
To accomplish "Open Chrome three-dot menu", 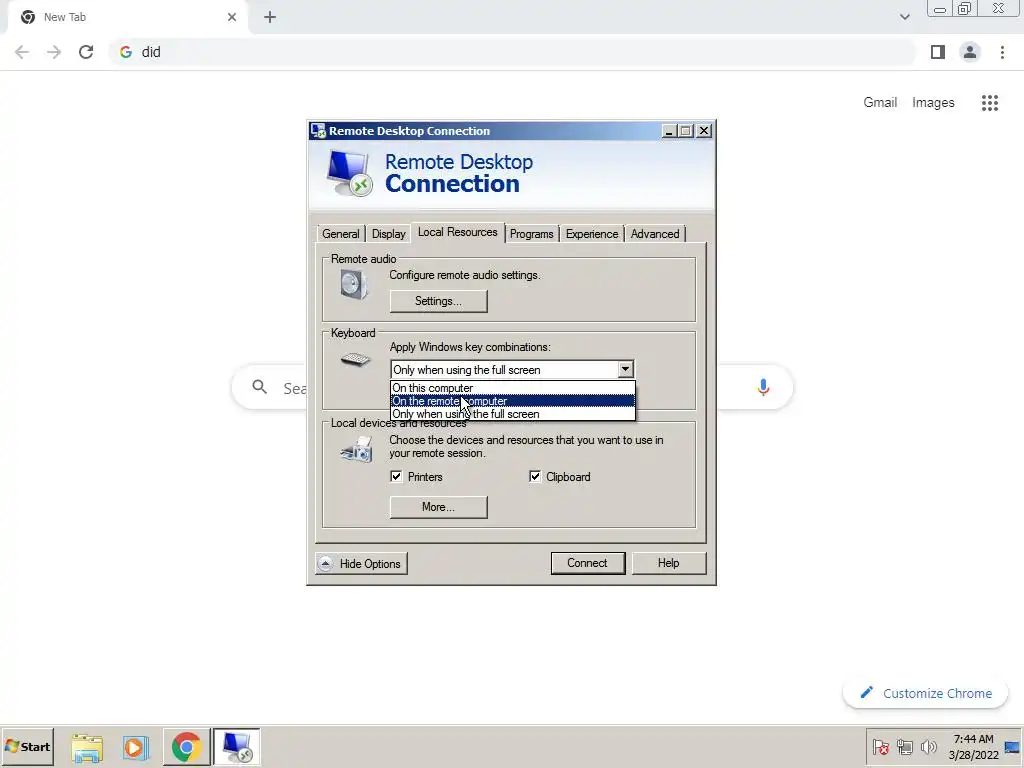I will [1002, 52].
